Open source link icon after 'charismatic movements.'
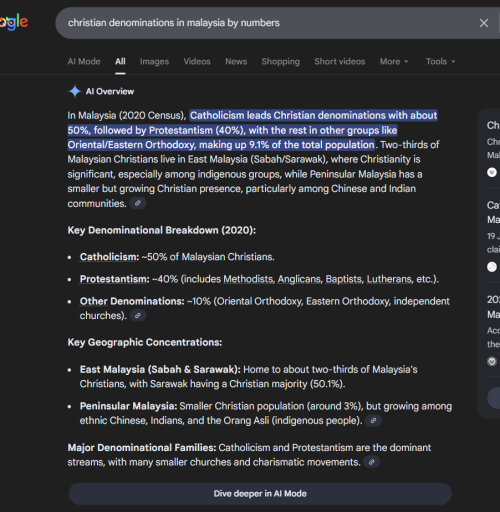Image resolution: width=500 pixels, height=512 pixels. [x=372, y=462]
